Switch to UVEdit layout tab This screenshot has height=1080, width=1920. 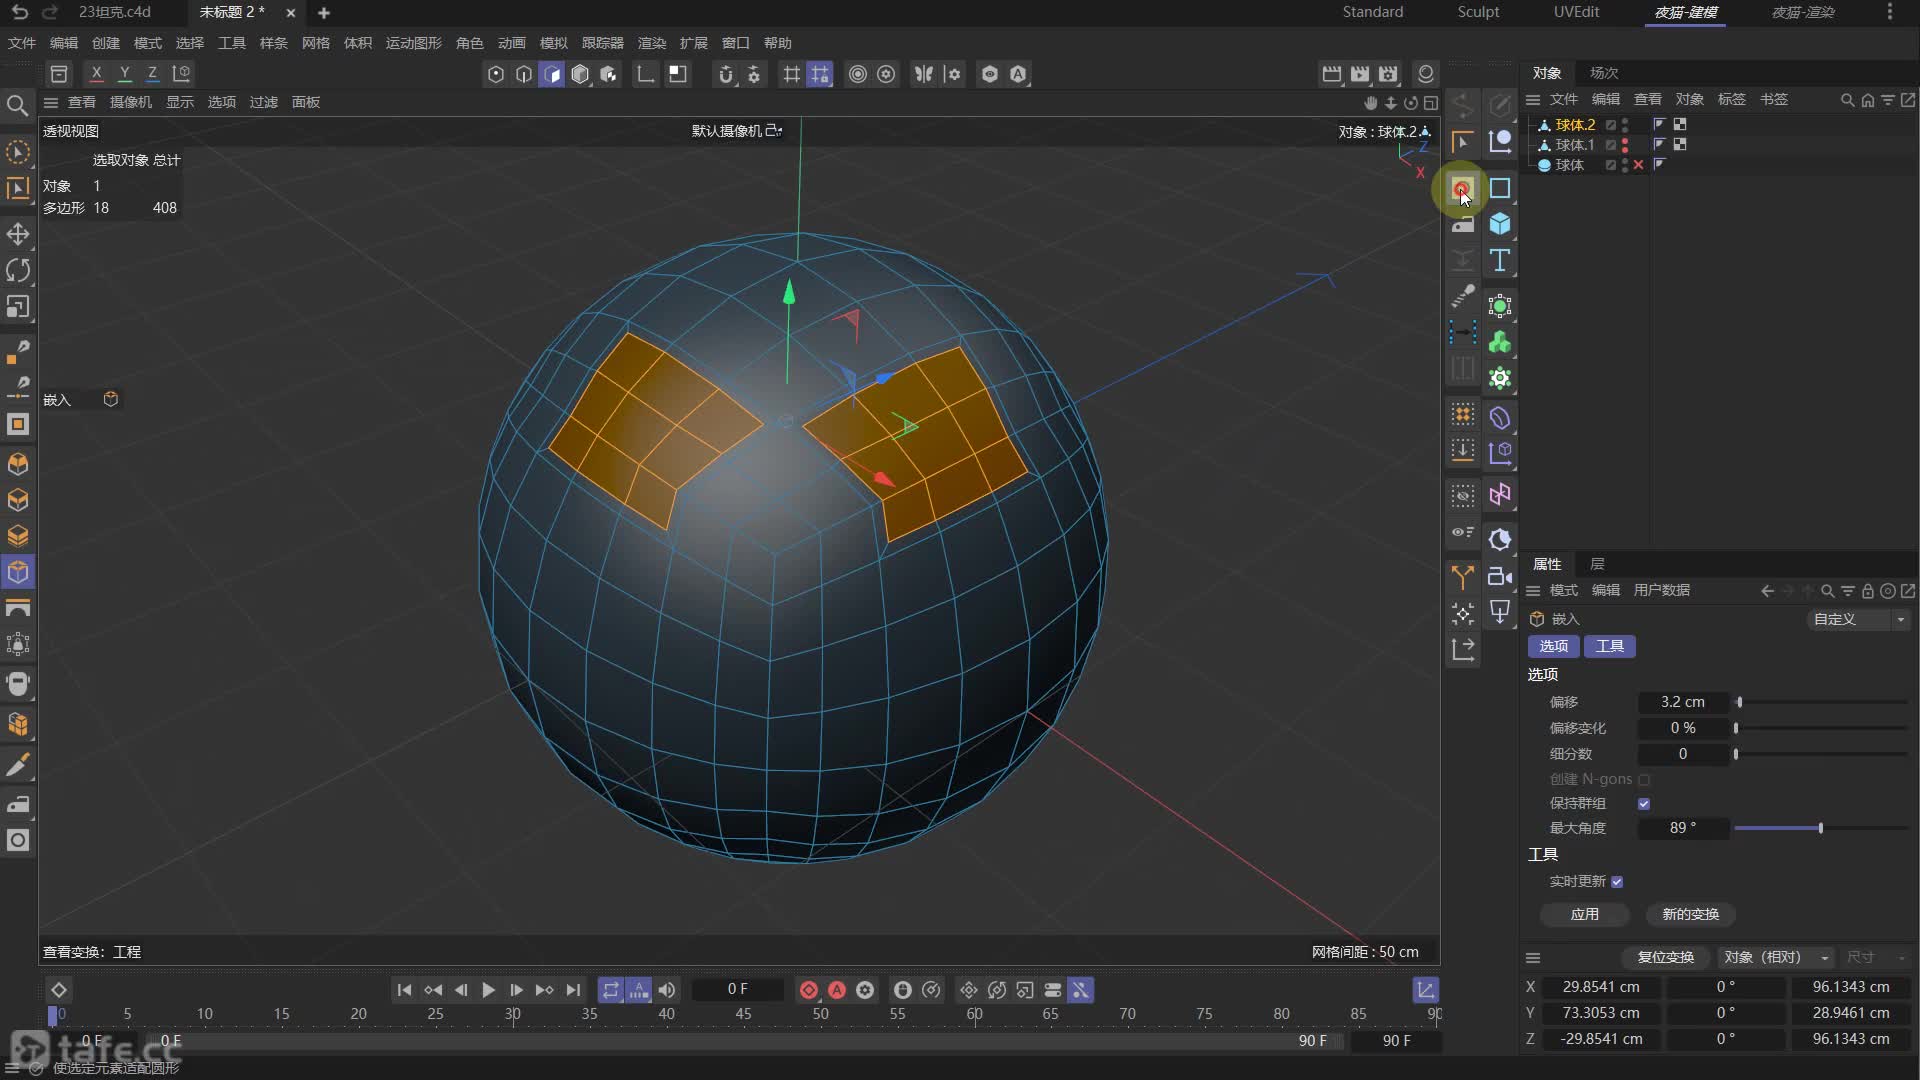(x=1576, y=12)
